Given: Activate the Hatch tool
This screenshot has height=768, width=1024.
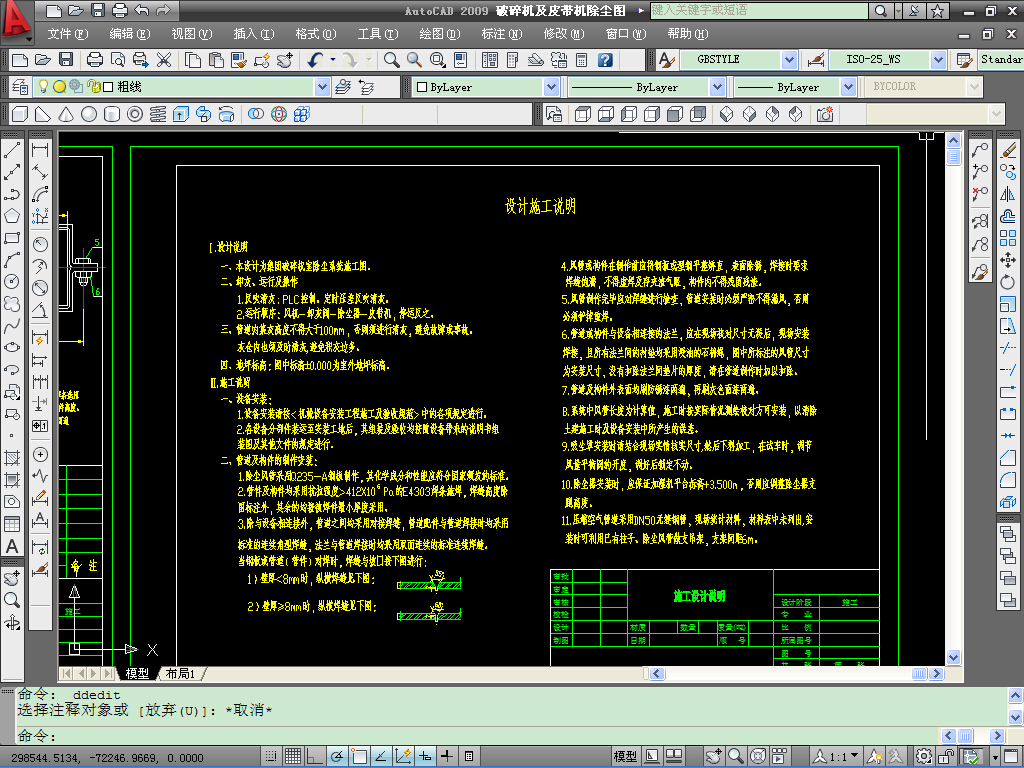Looking at the screenshot, I should click(12, 458).
